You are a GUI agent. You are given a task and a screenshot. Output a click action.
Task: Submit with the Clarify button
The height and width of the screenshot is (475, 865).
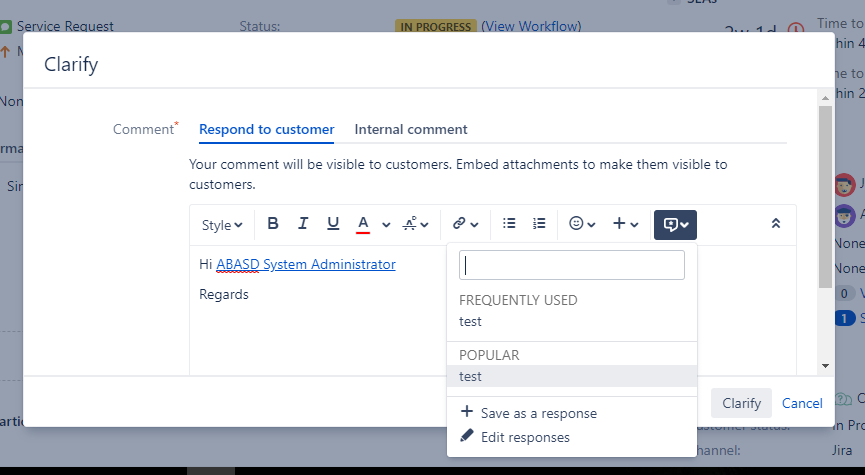click(x=741, y=403)
